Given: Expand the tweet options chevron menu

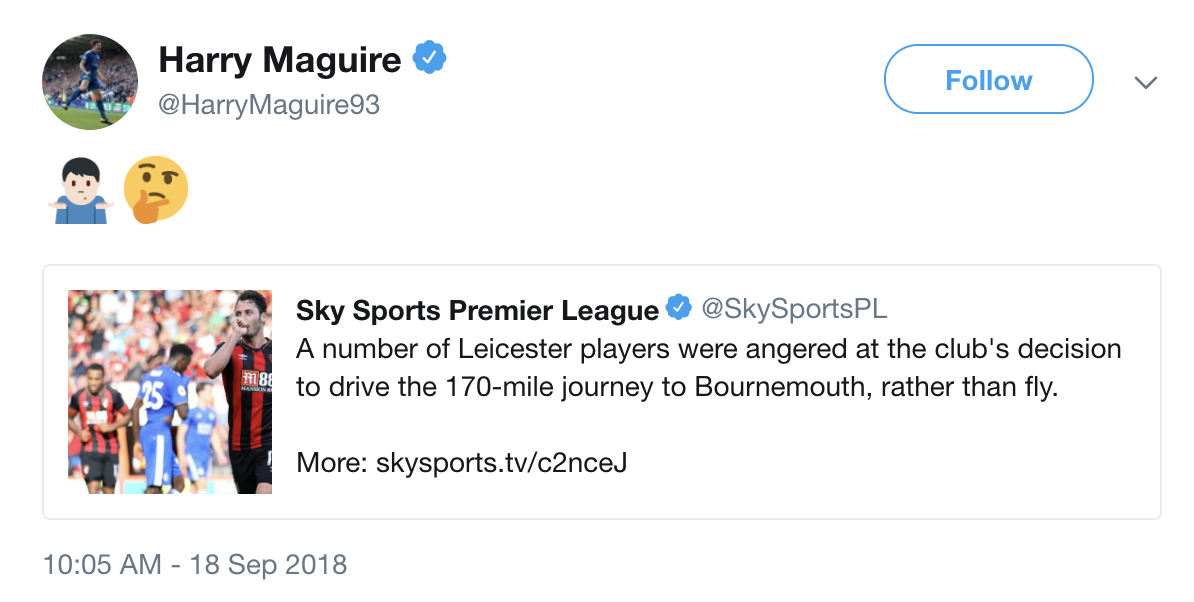Looking at the screenshot, I should 1145,82.
